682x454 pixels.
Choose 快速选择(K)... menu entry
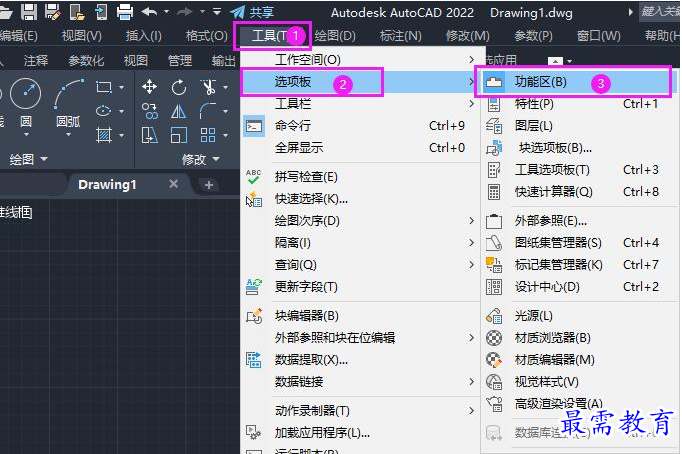point(360,199)
